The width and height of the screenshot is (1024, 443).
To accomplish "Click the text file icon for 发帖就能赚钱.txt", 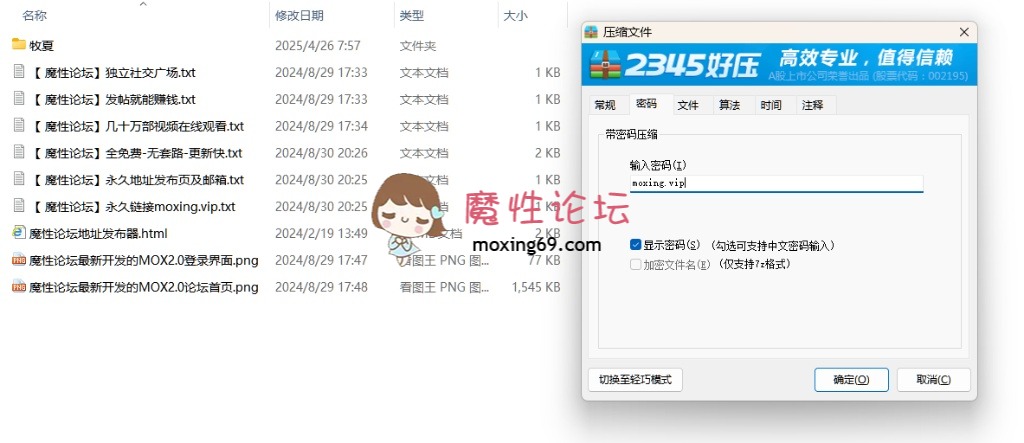I will pyautogui.click(x=19, y=99).
